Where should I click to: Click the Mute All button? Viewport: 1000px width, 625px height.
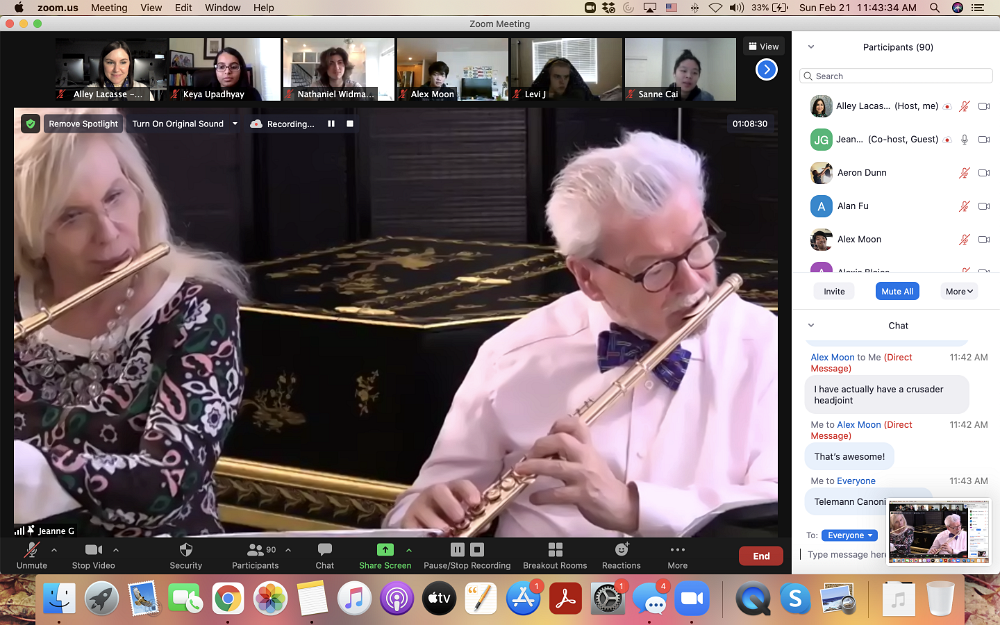coord(897,291)
